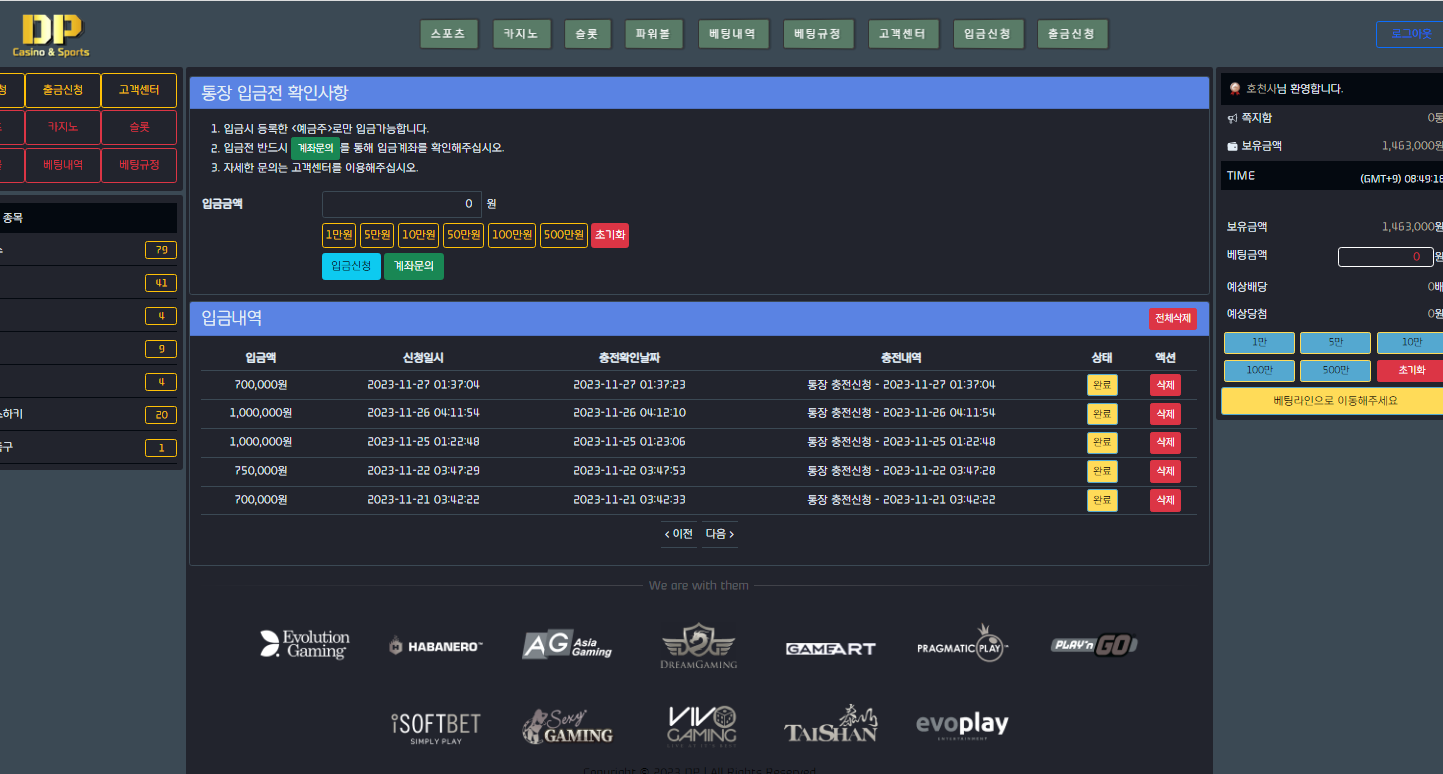Open 파워볼 in the top navigation bar
Image resolution: width=1443 pixels, height=774 pixels.
653,34
